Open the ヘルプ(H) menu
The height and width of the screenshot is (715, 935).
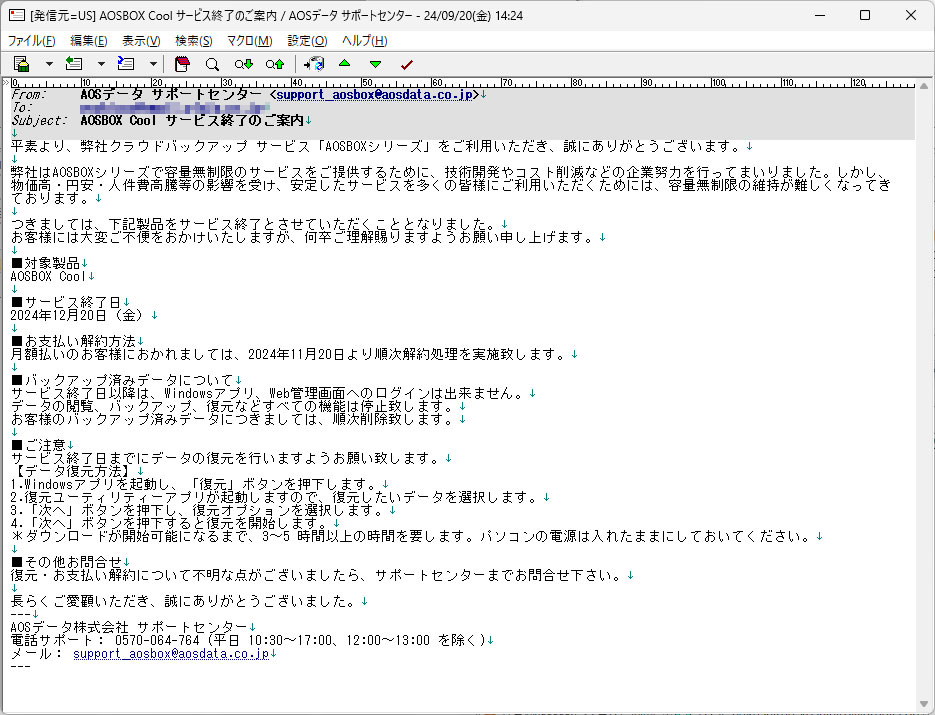click(x=364, y=41)
